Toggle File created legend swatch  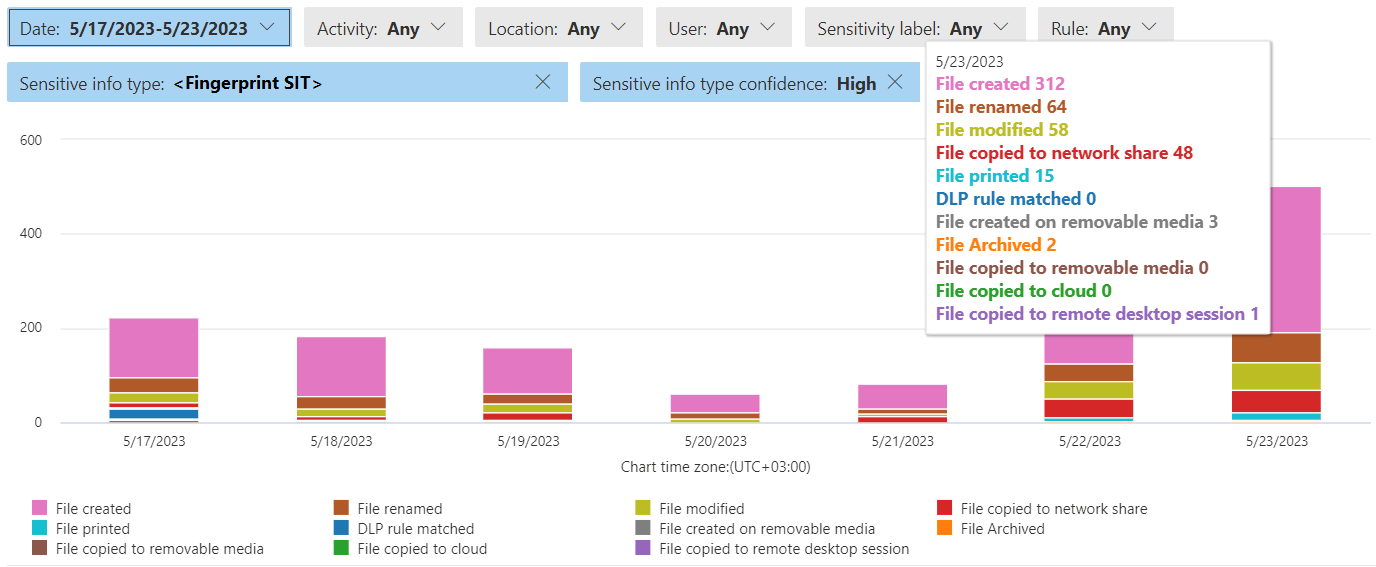pyautogui.click(x=40, y=508)
